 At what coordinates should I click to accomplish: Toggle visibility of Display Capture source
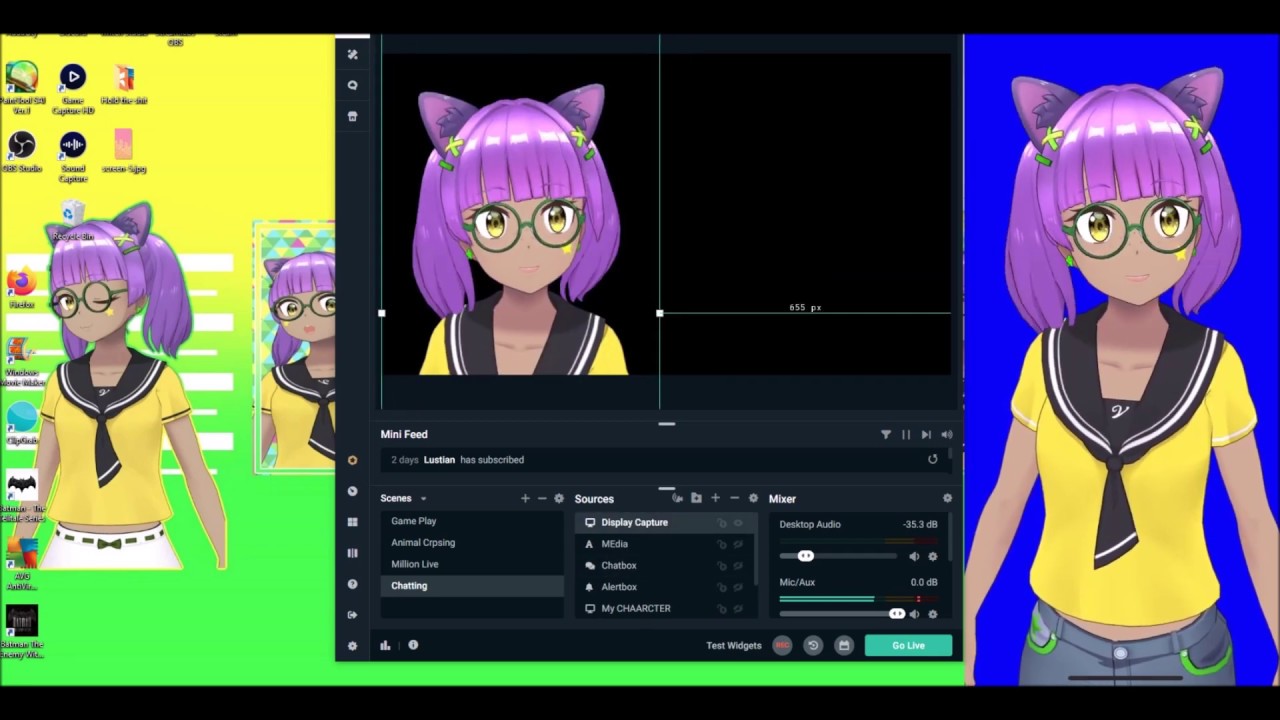tap(738, 522)
